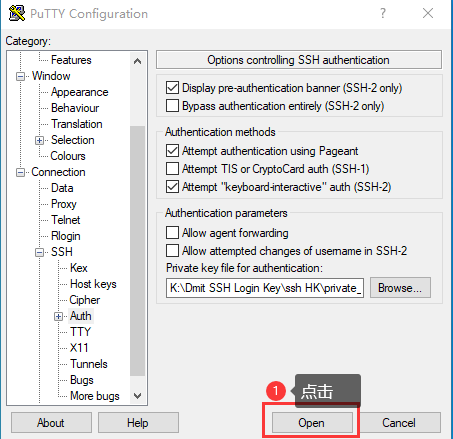Open the Colours settings

point(68,156)
